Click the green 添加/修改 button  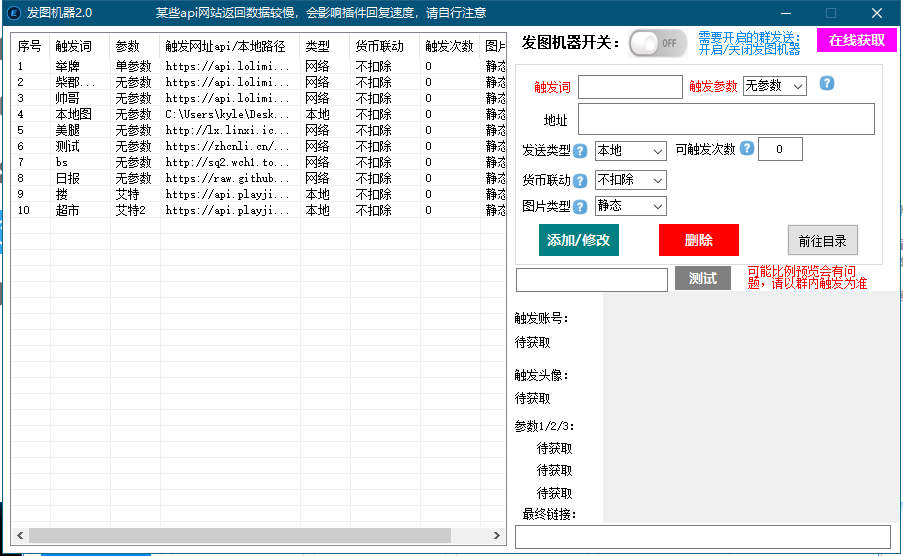pos(579,240)
